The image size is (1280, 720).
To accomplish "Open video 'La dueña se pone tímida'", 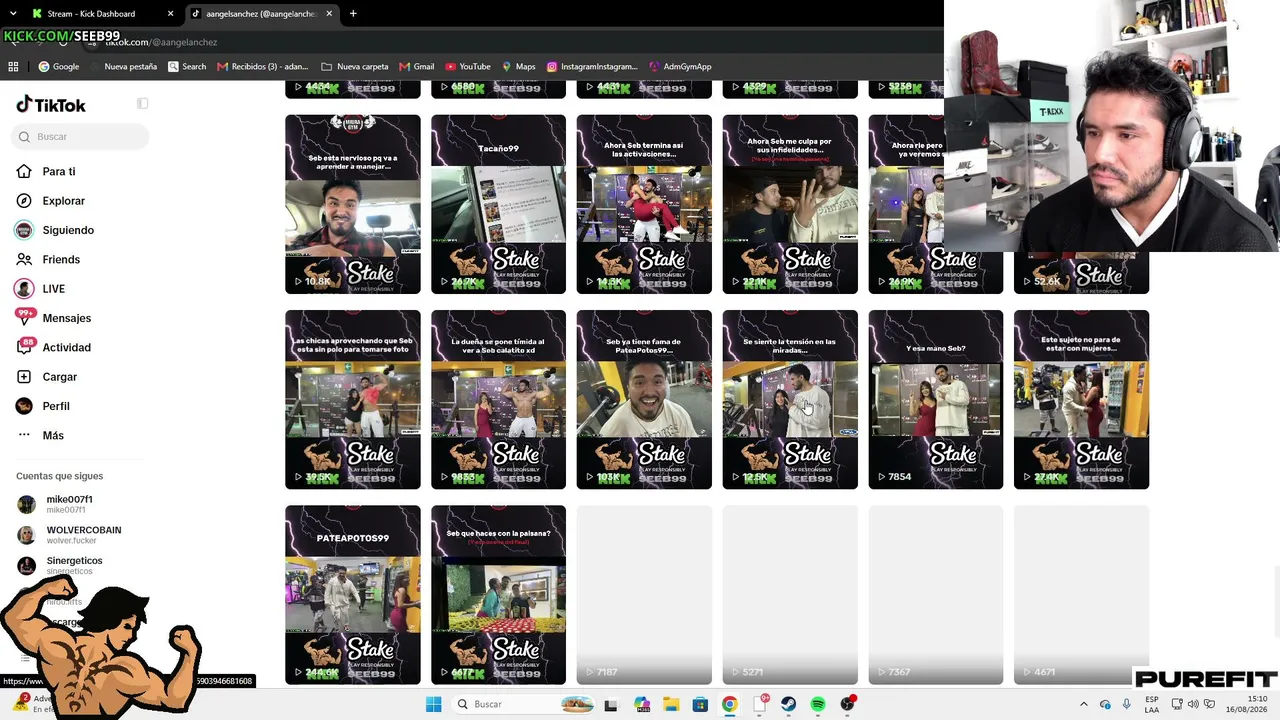I will (x=498, y=400).
